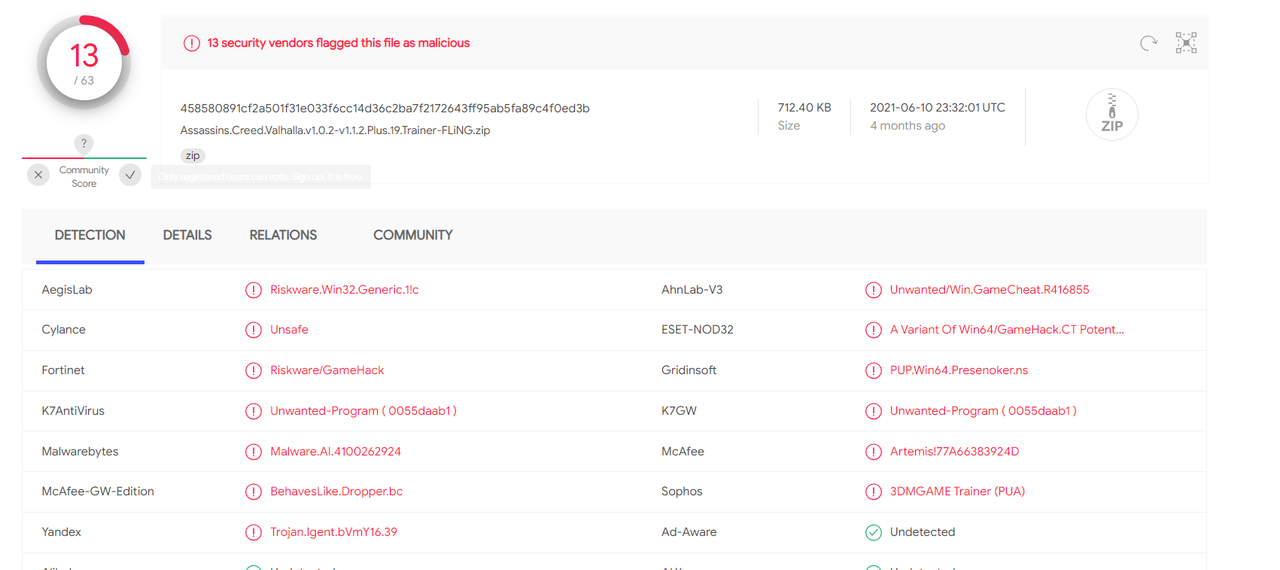This screenshot has height=570, width=1280.
Task: Click the Ad-Aware undetected check icon
Action: coord(874,532)
